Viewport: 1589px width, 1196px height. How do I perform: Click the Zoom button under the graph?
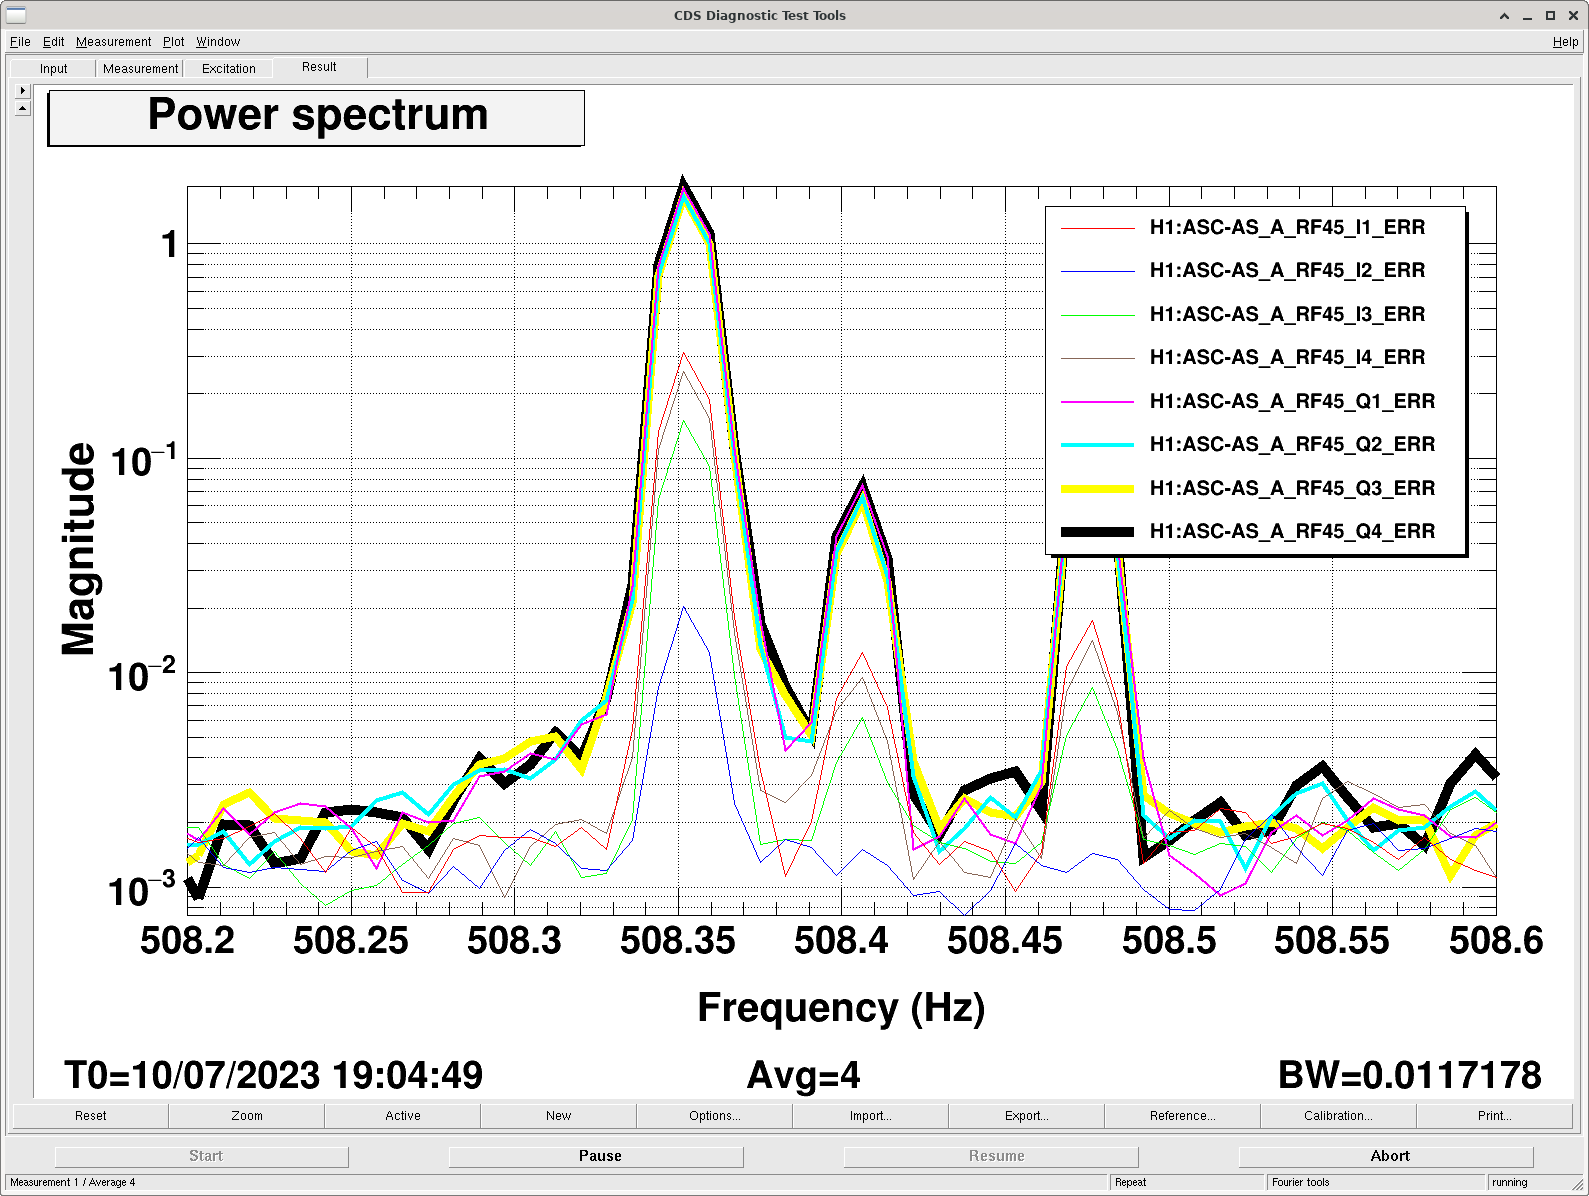pos(247,1116)
